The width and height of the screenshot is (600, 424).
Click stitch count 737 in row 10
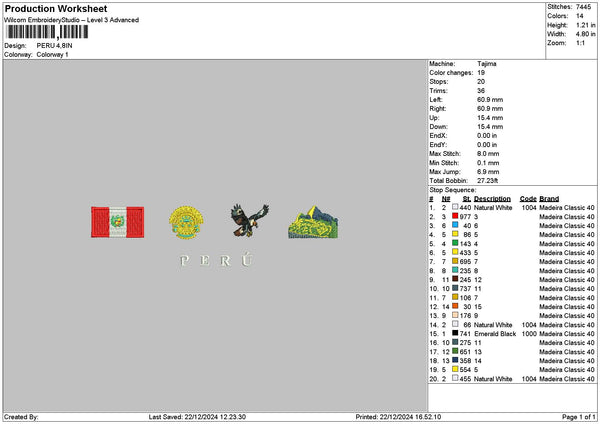click(465, 289)
